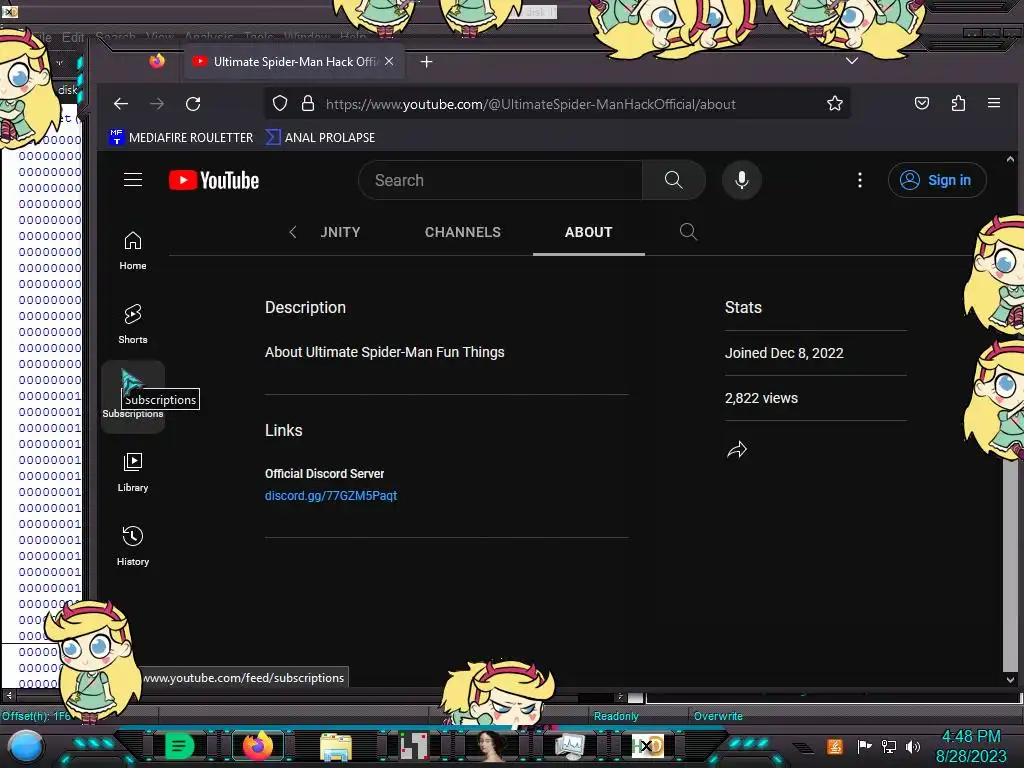1024x768 pixels.
Task: Open the Firefox extensions puzzle icon
Action: pos(958,103)
